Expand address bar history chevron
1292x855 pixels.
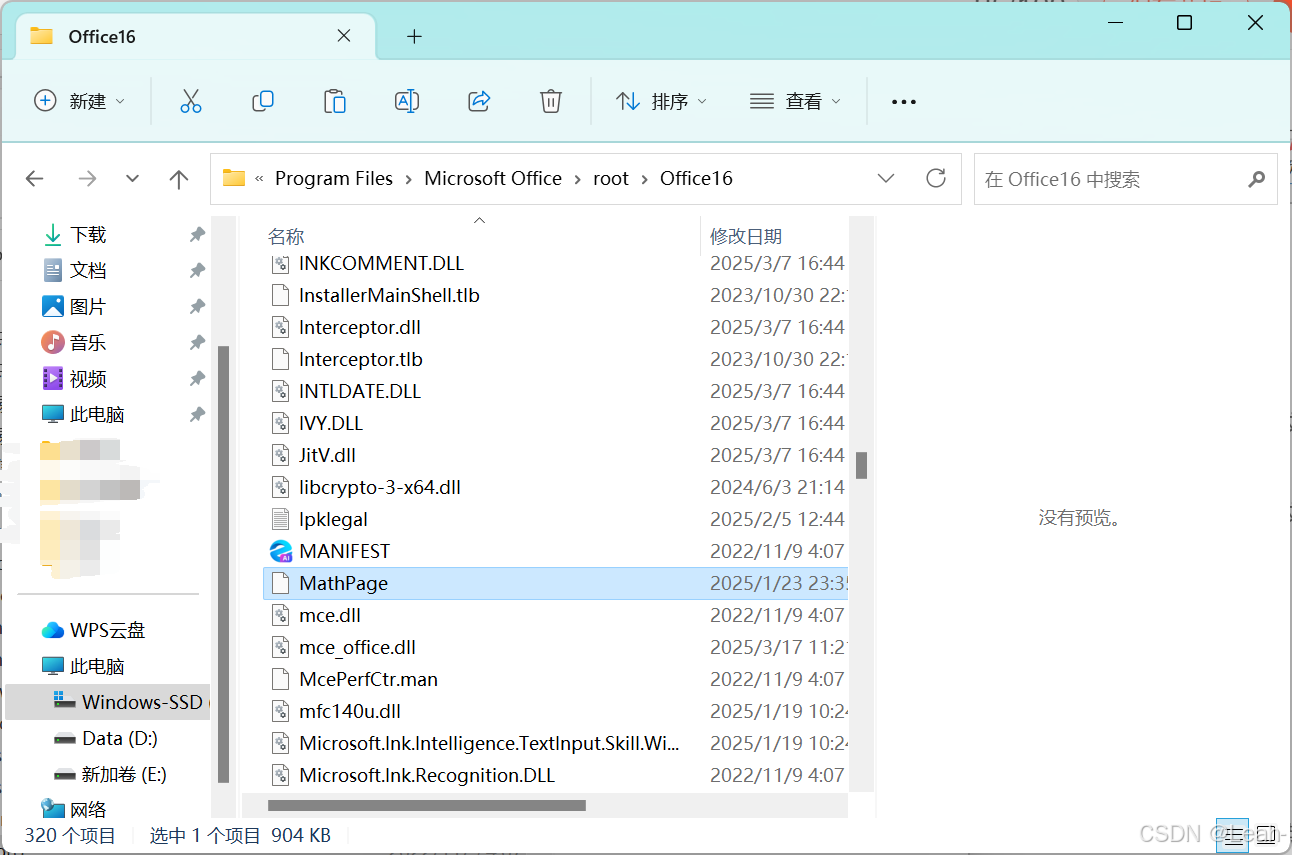tap(886, 178)
